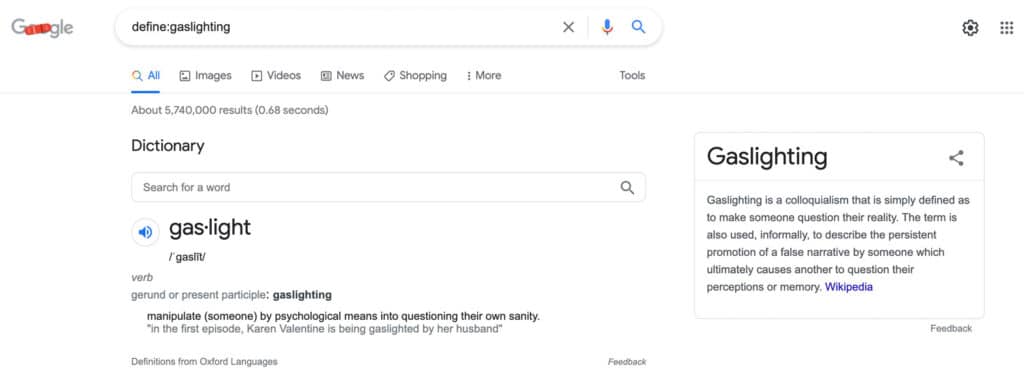The image size is (1024, 378).
Task: Share the Gaslighting knowledge panel
Action: 956,157
